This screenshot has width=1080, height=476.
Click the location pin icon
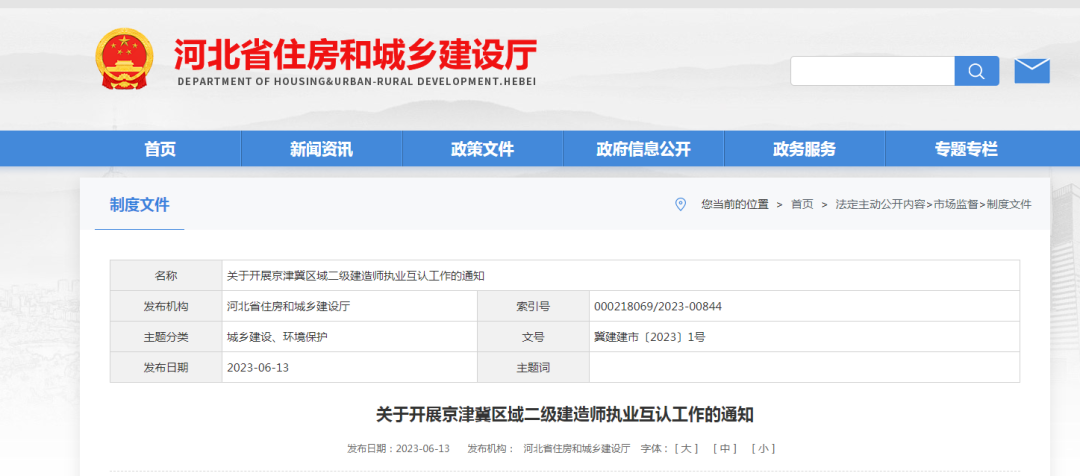pos(681,205)
